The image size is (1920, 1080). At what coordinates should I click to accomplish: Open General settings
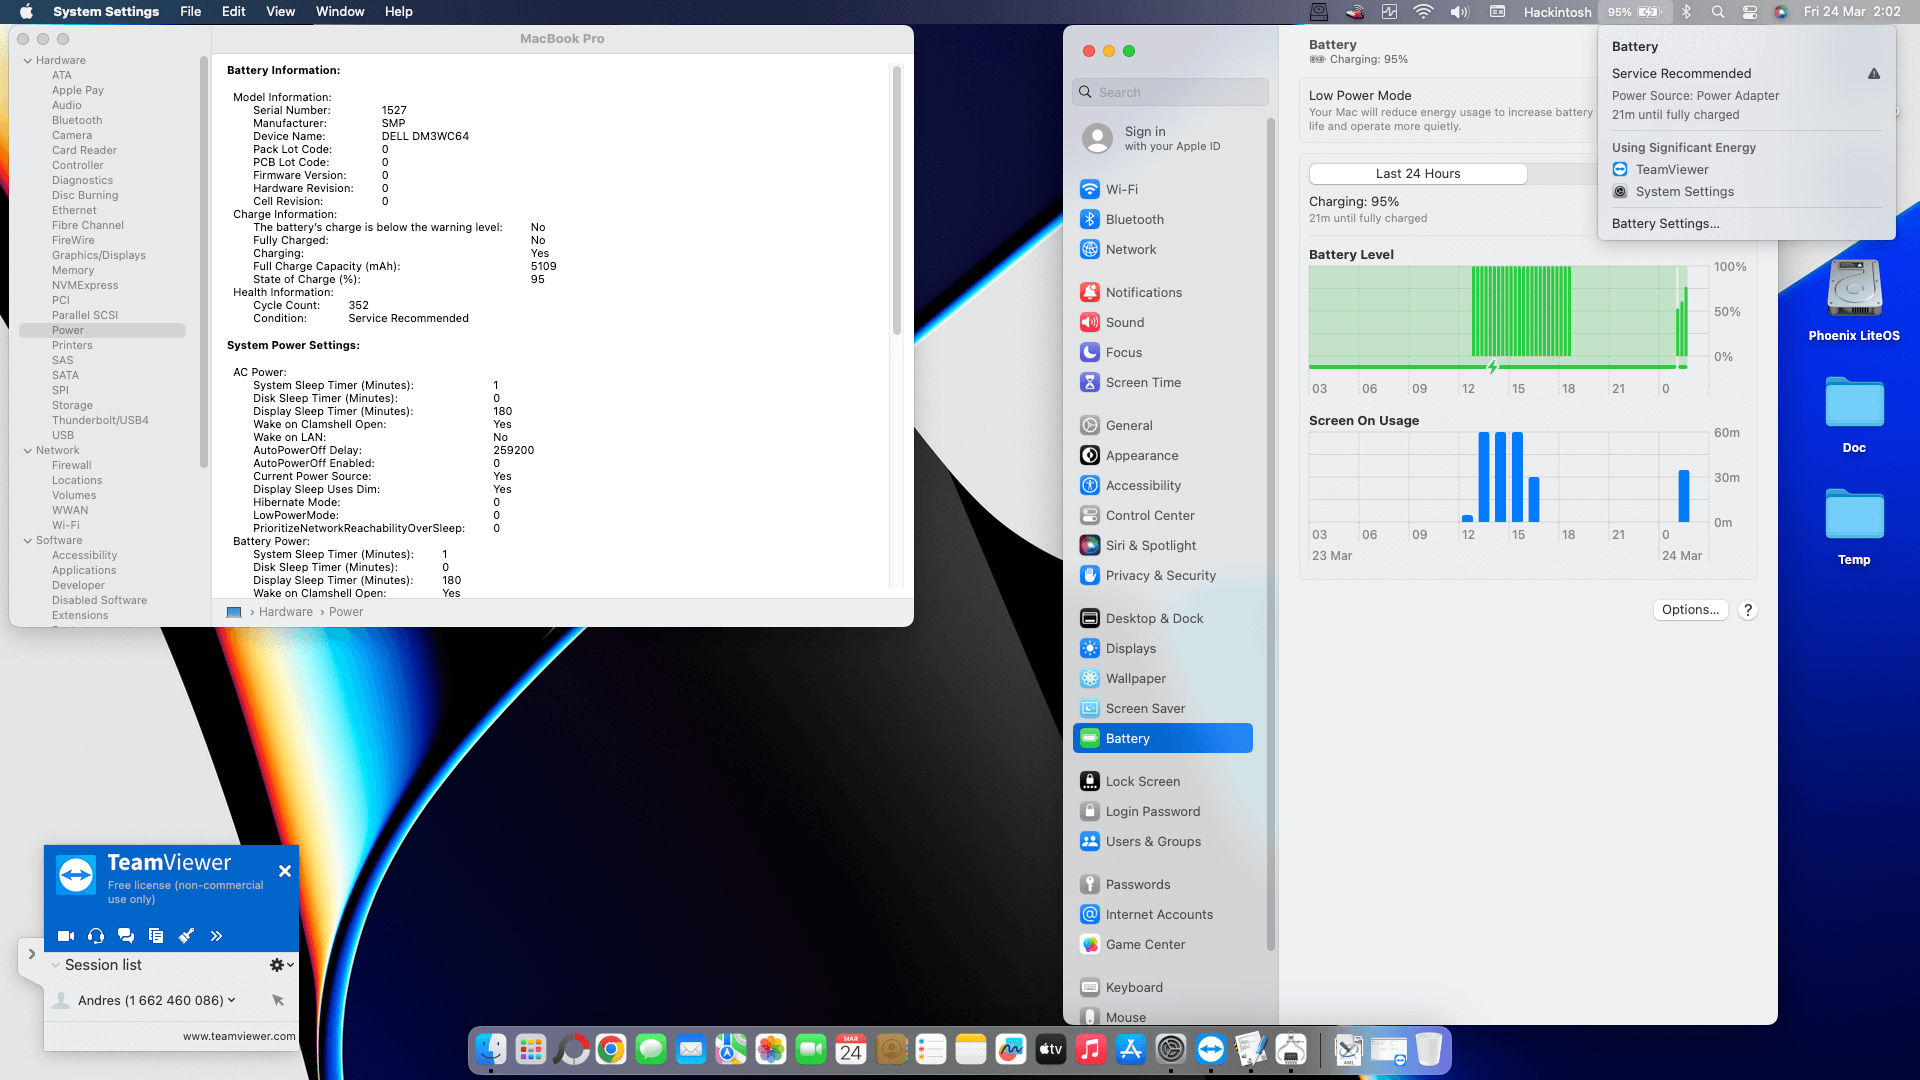click(x=1162, y=425)
